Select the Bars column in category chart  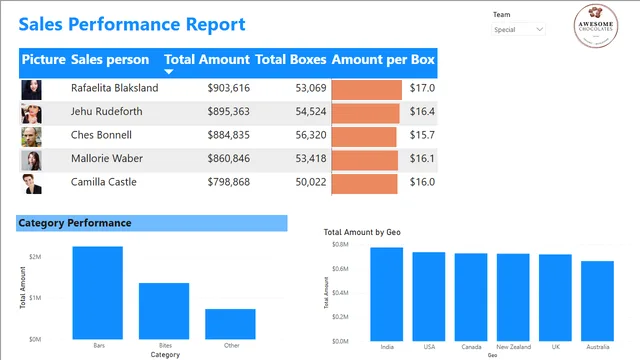(x=98, y=293)
